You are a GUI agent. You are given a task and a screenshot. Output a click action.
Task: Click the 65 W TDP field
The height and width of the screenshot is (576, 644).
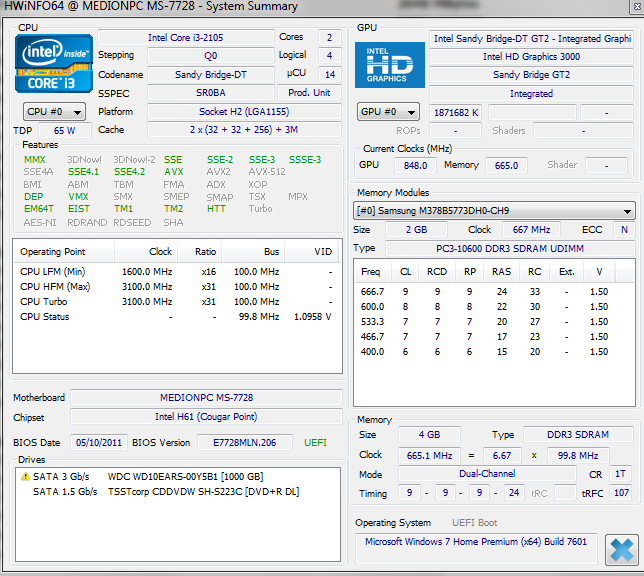(64, 131)
